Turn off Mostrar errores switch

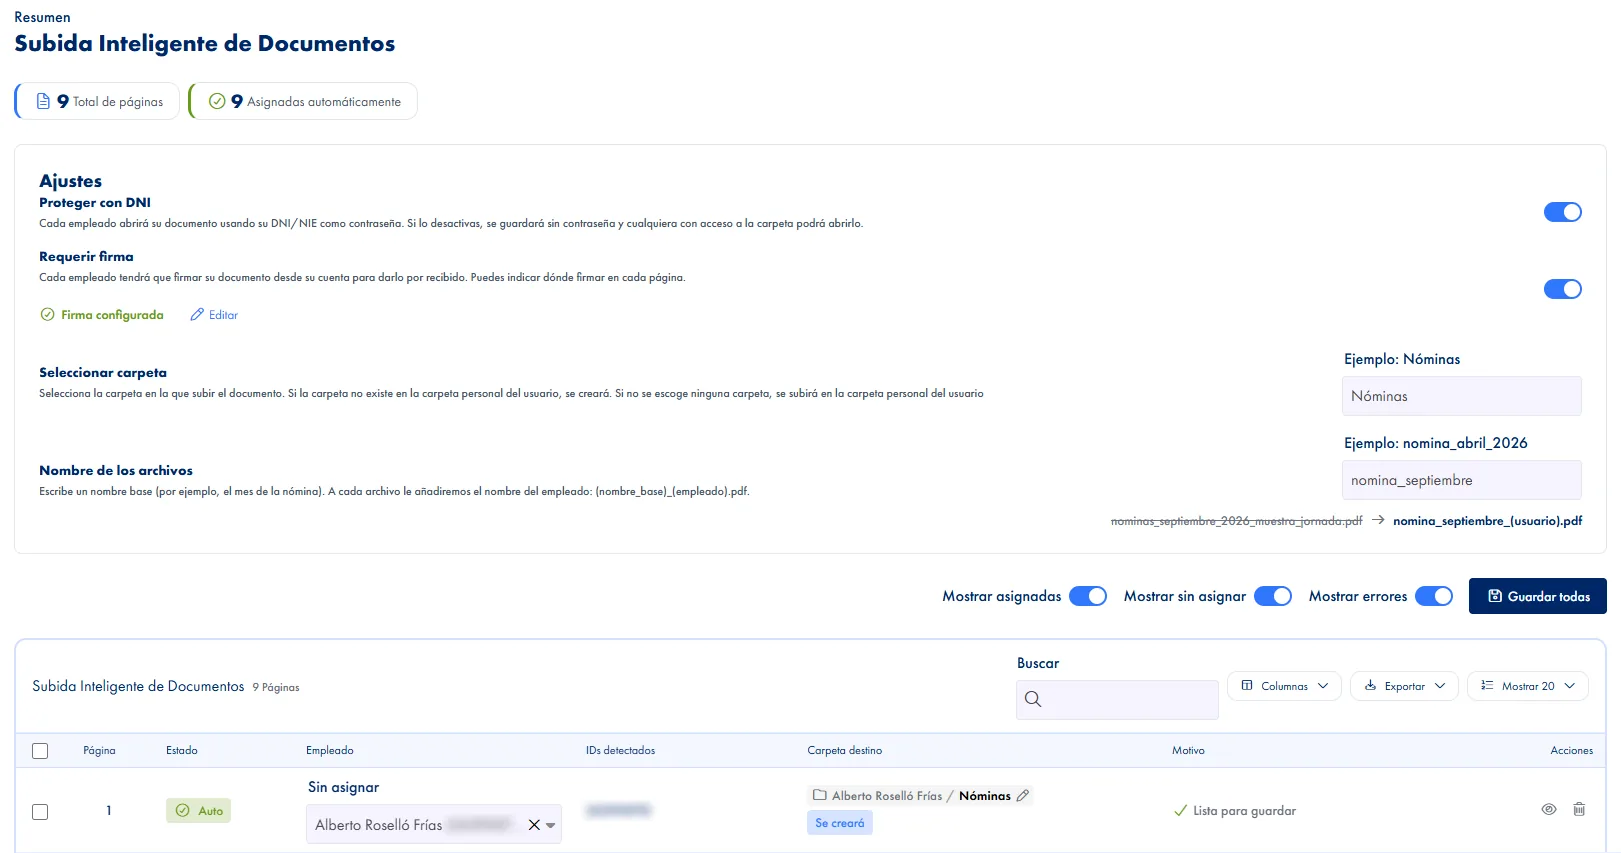click(x=1434, y=596)
